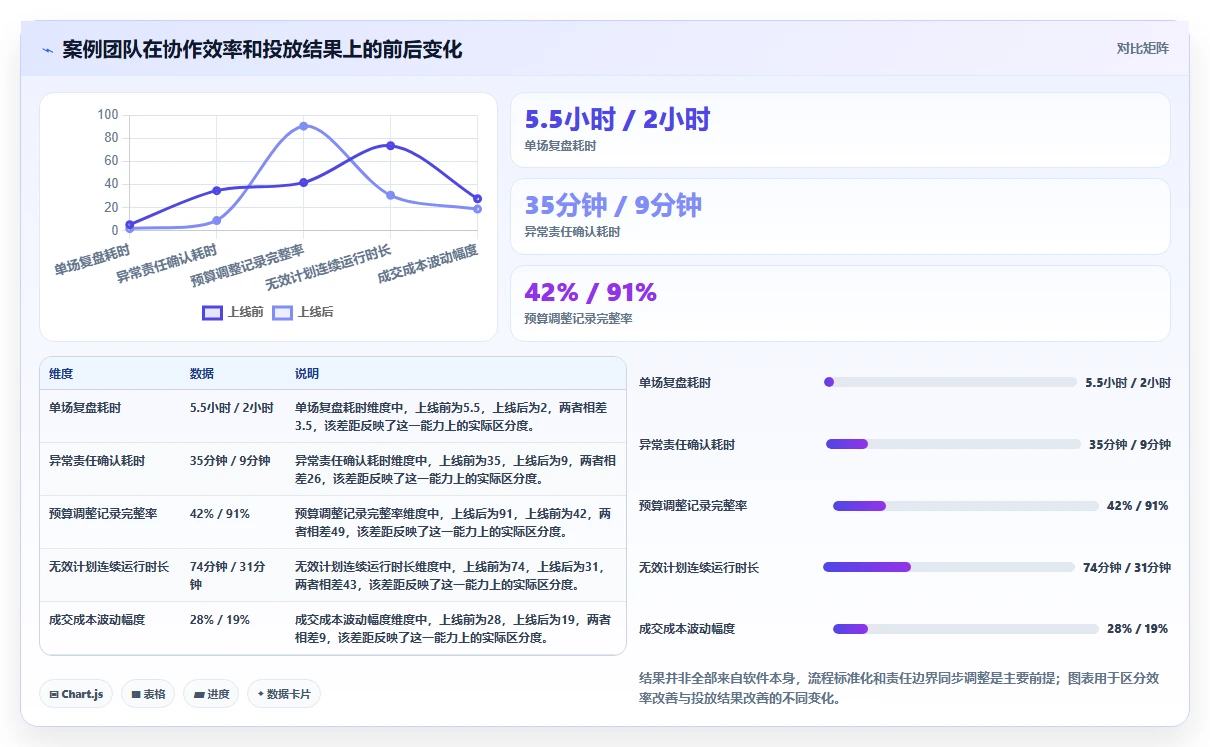The image size is (1210, 747).
Task: Click the page title 案例团队在协作效率
Action: 262,49
